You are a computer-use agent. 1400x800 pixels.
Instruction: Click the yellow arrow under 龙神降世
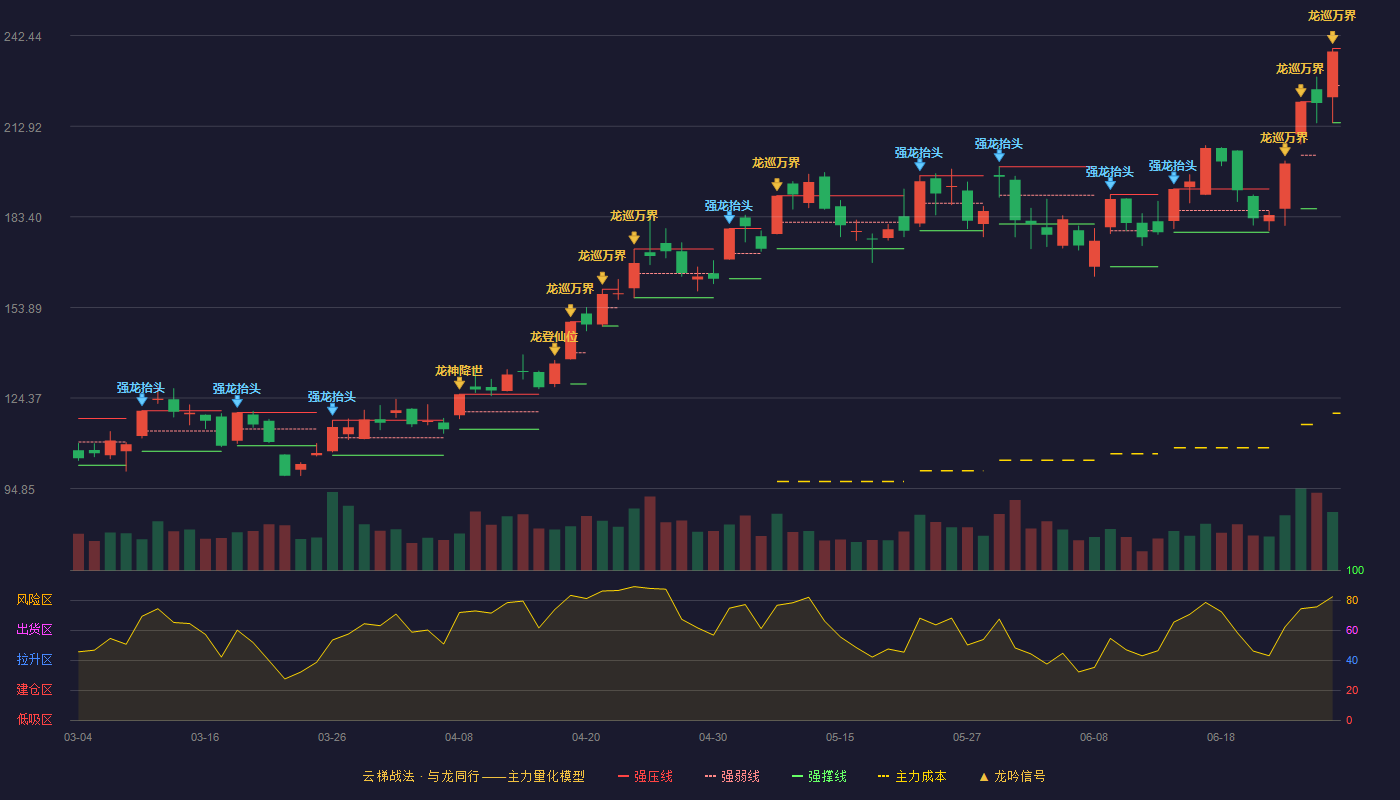[x=459, y=383]
